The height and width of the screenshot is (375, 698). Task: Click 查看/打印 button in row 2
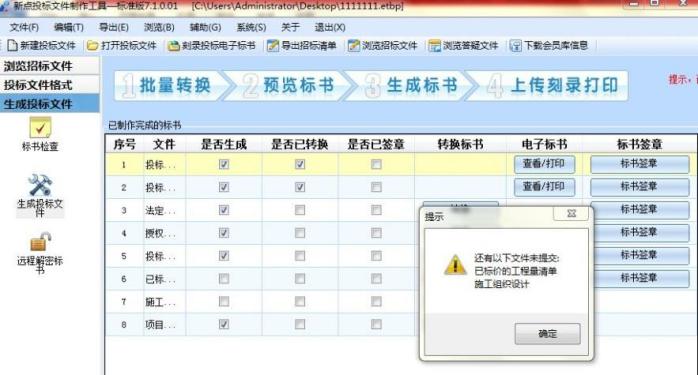coord(544,187)
